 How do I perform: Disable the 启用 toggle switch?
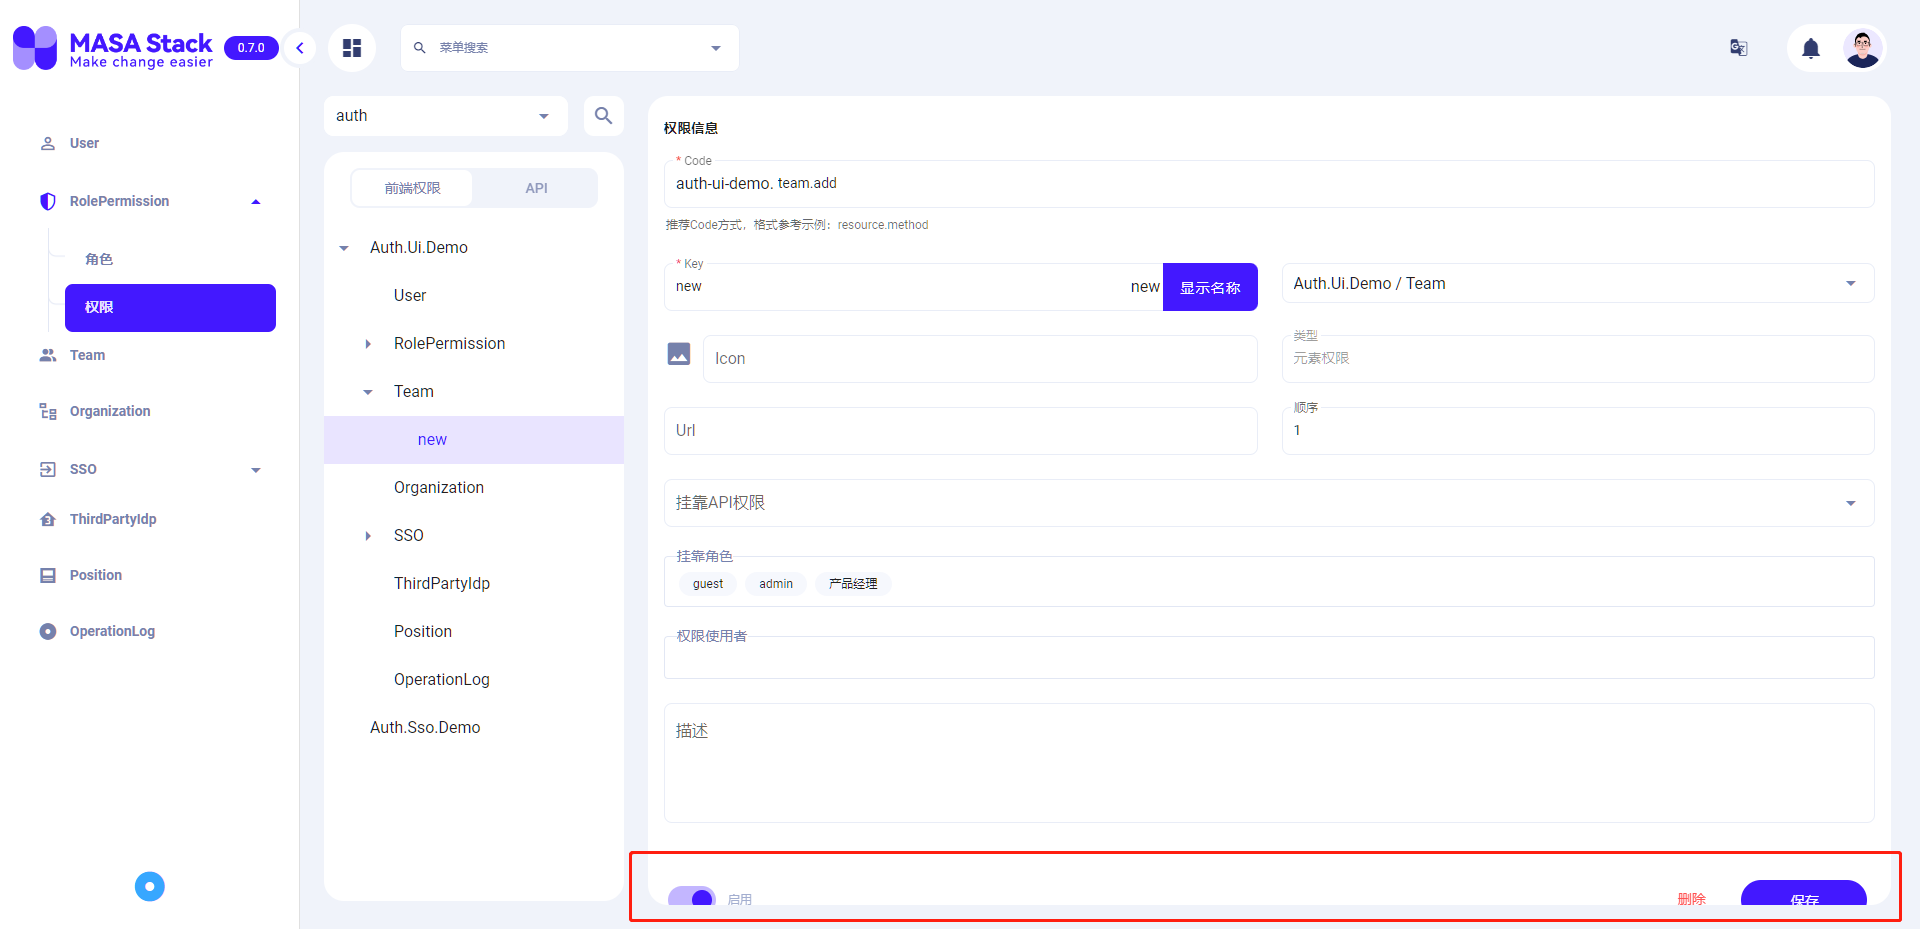(691, 897)
